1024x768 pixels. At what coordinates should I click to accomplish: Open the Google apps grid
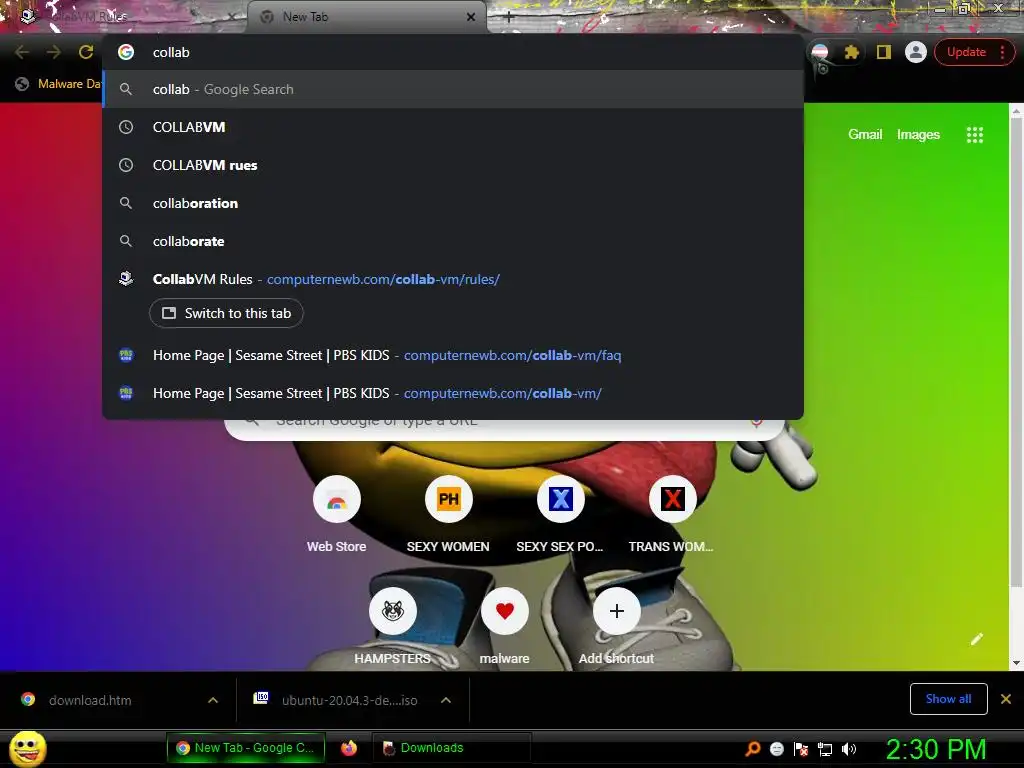(974, 135)
